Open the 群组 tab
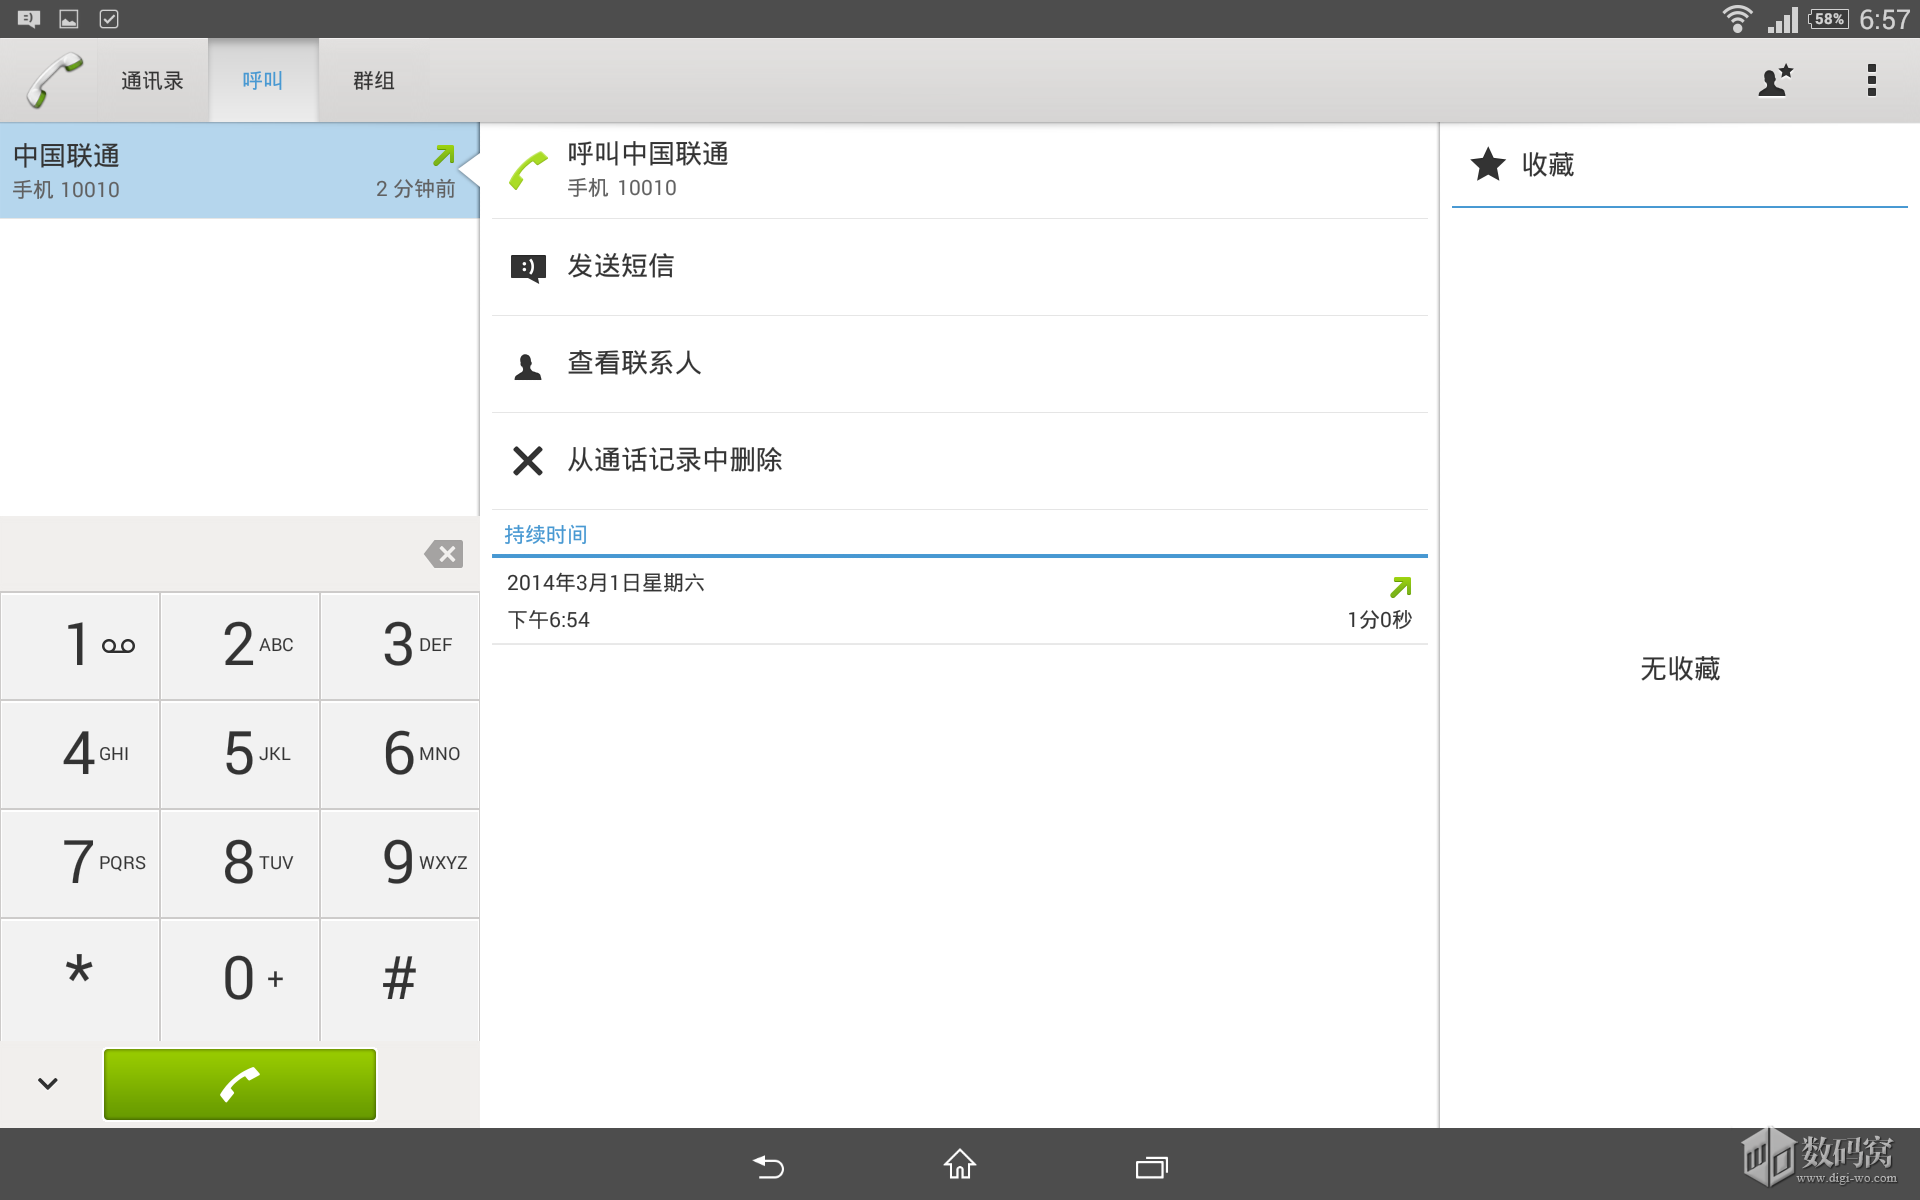Viewport: 1920px width, 1200px height. click(374, 80)
